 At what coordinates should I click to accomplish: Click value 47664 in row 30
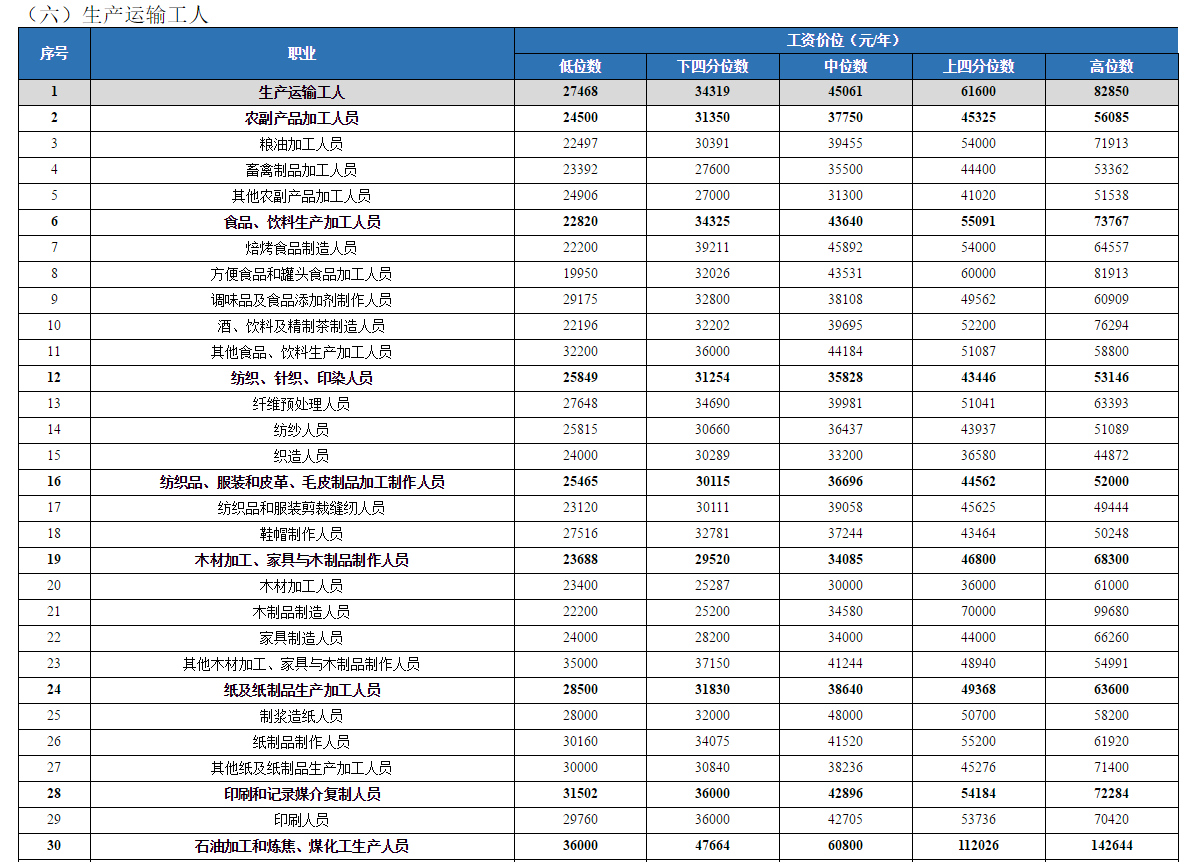pyautogui.click(x=712, y=845)
